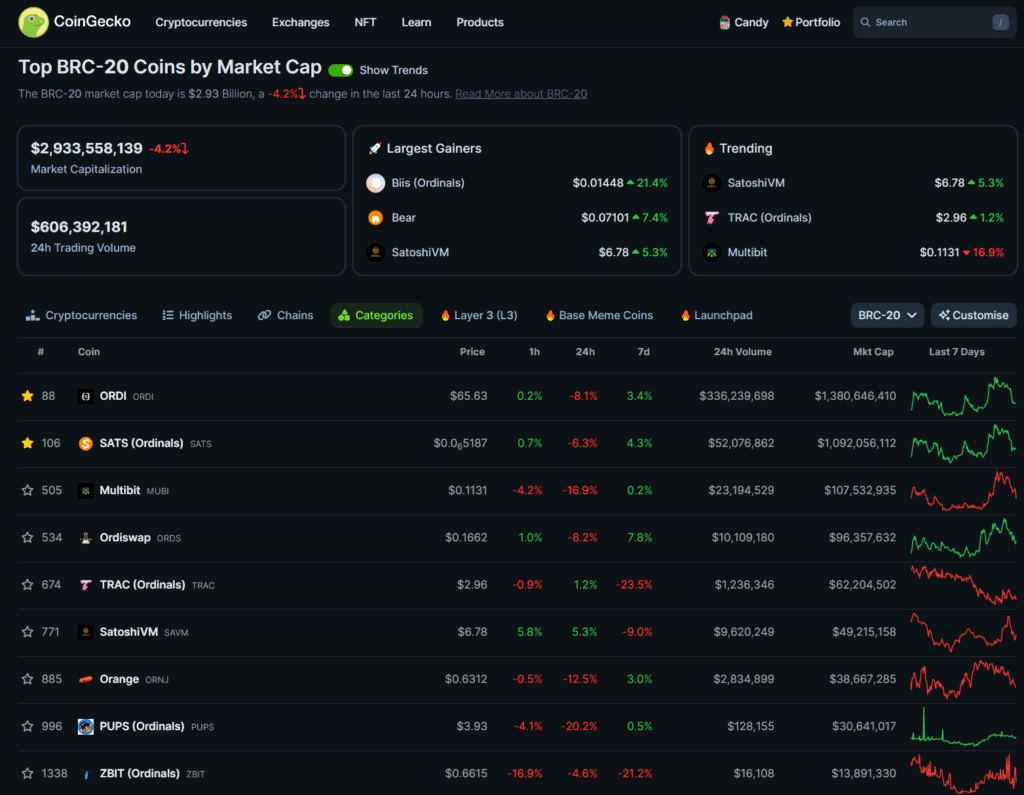The width and height of the screenshot is (1024, 795).
Task: Add PUPS (Ordinals) to favorites star
Action: [27, 726]
